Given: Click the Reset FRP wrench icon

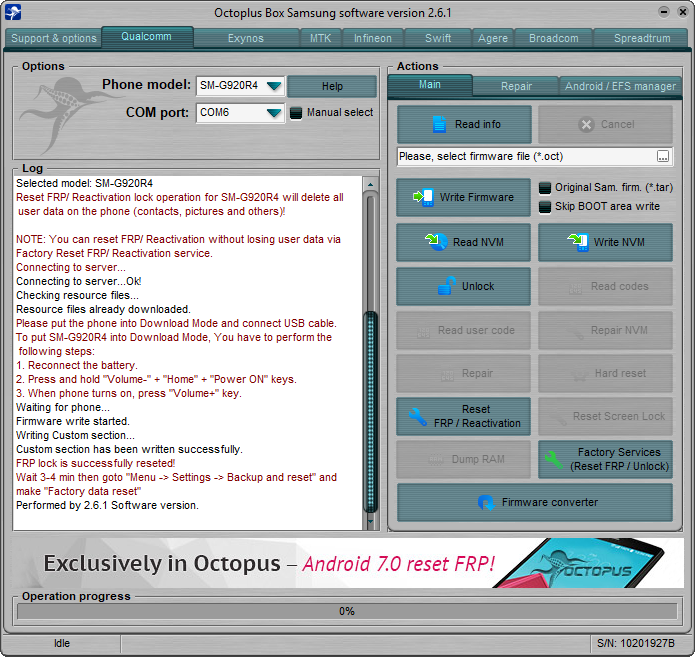Looking at the screenshot, I should pyautogui.click(x=418, y=417).
